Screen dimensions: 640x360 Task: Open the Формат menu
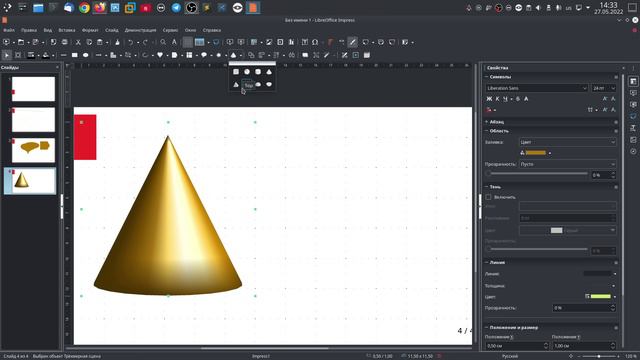(90, 30)
